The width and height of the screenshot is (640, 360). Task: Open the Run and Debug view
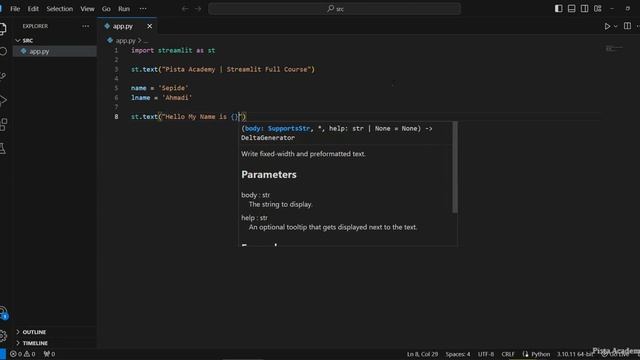(3, 100)
